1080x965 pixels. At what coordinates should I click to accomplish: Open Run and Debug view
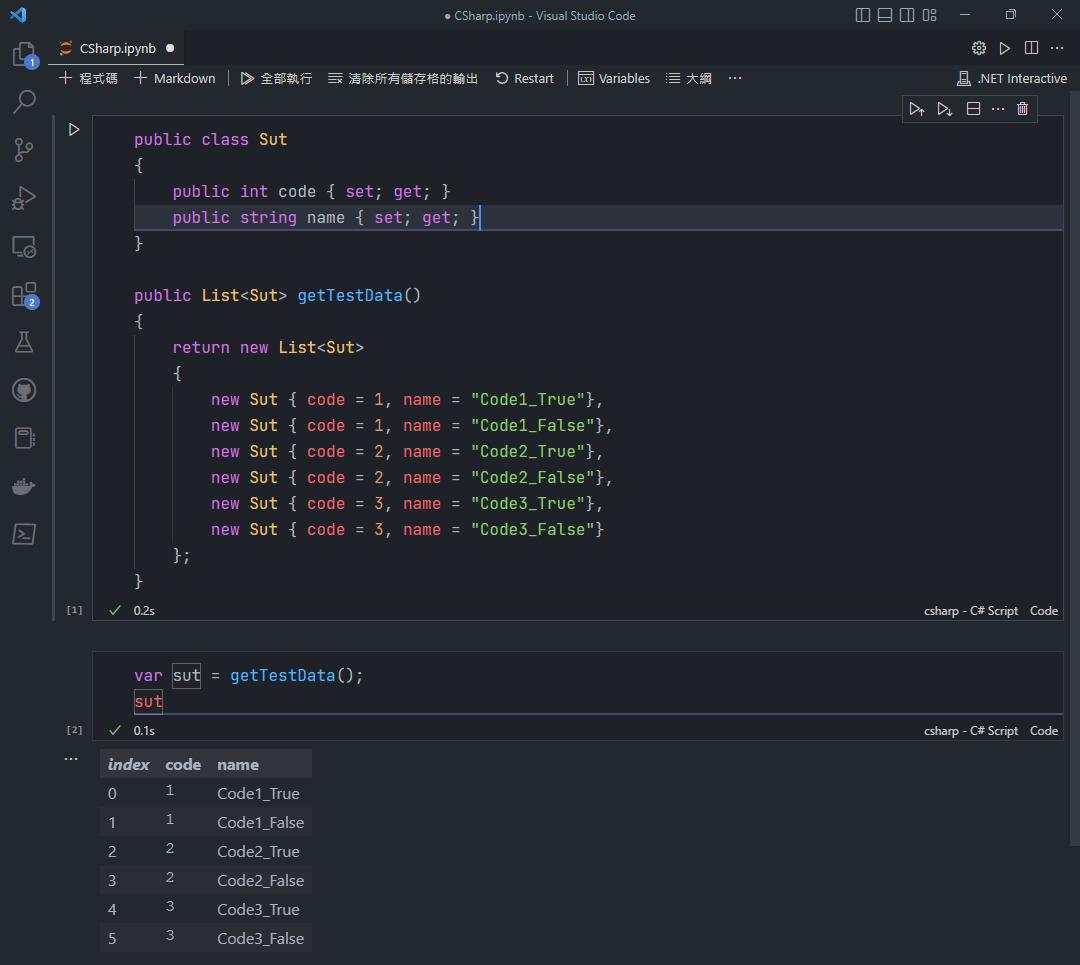(x=24, y=198)
